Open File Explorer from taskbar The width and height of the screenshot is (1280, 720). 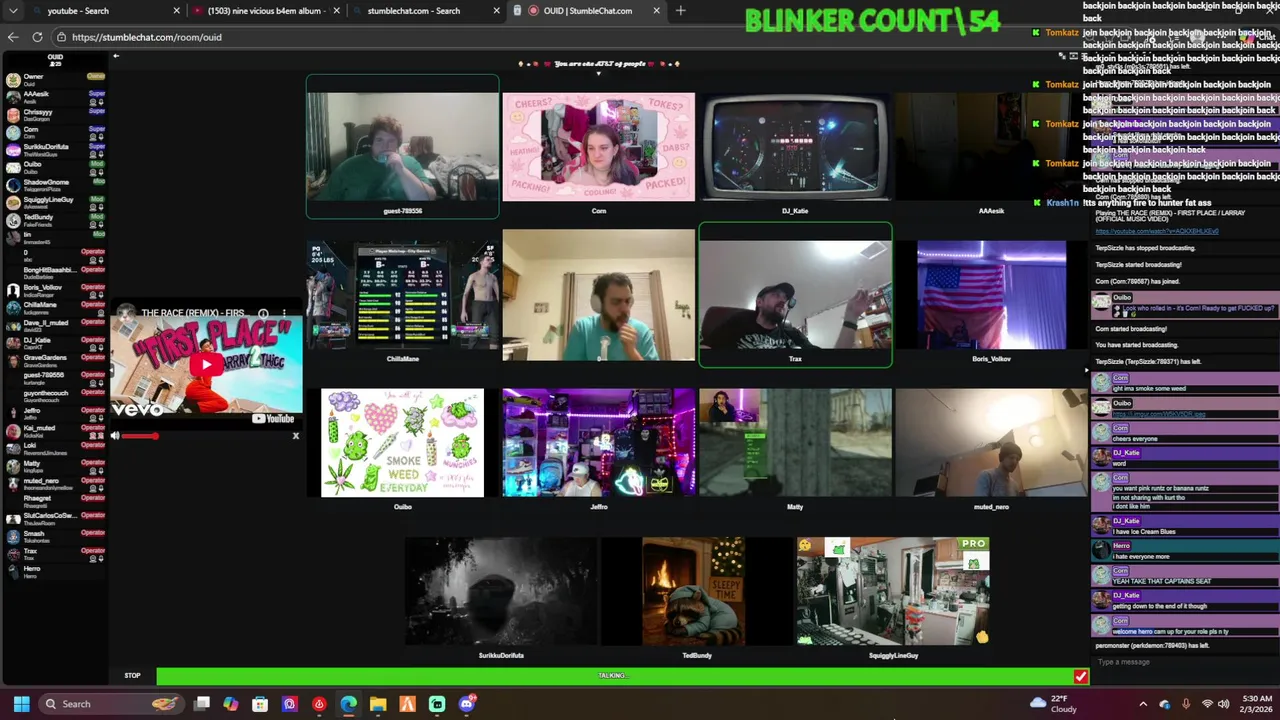tap(378, 704)
